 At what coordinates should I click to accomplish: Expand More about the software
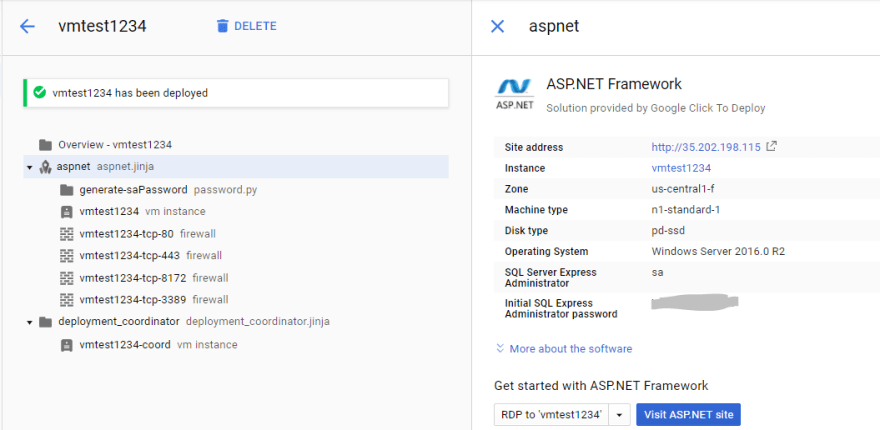pos(570,349)
